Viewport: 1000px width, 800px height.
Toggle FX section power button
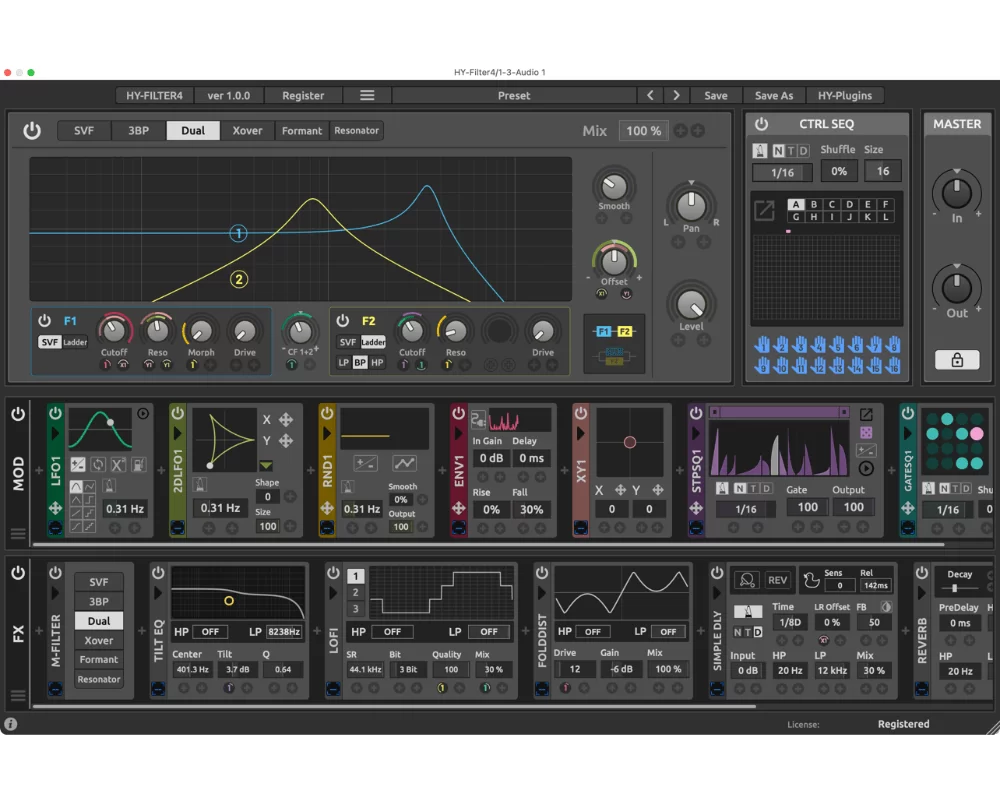[18, 572]
